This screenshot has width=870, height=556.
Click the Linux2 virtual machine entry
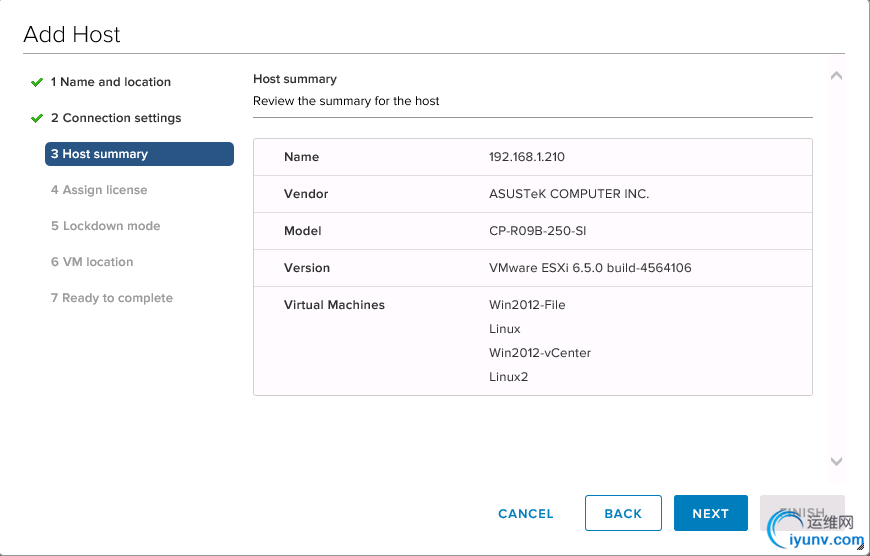point(508,377)
